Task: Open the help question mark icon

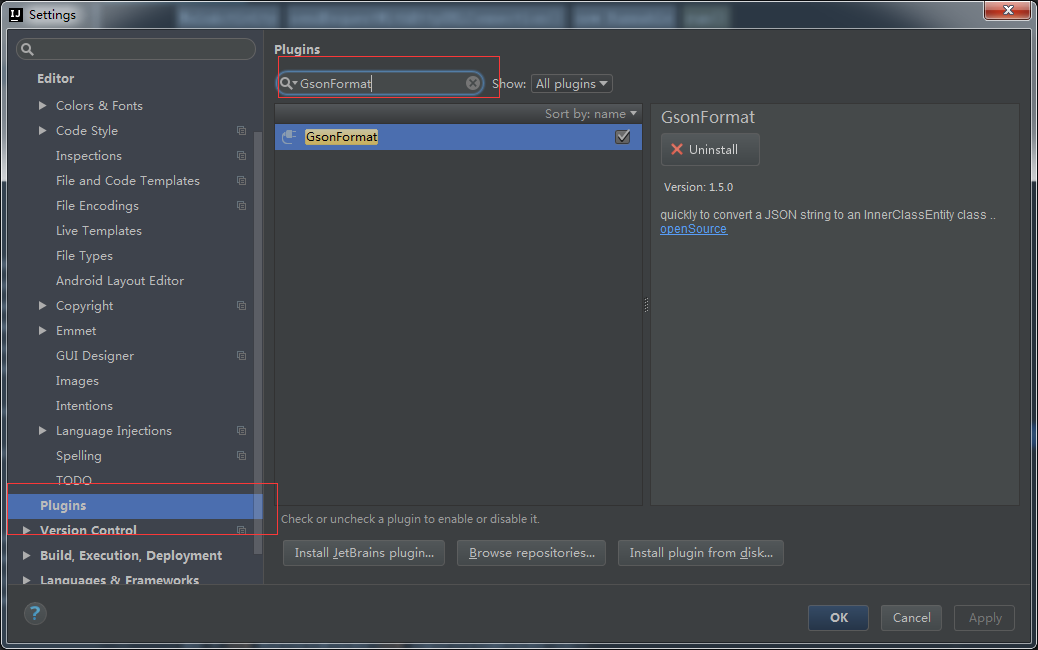Action: point(35,614)
